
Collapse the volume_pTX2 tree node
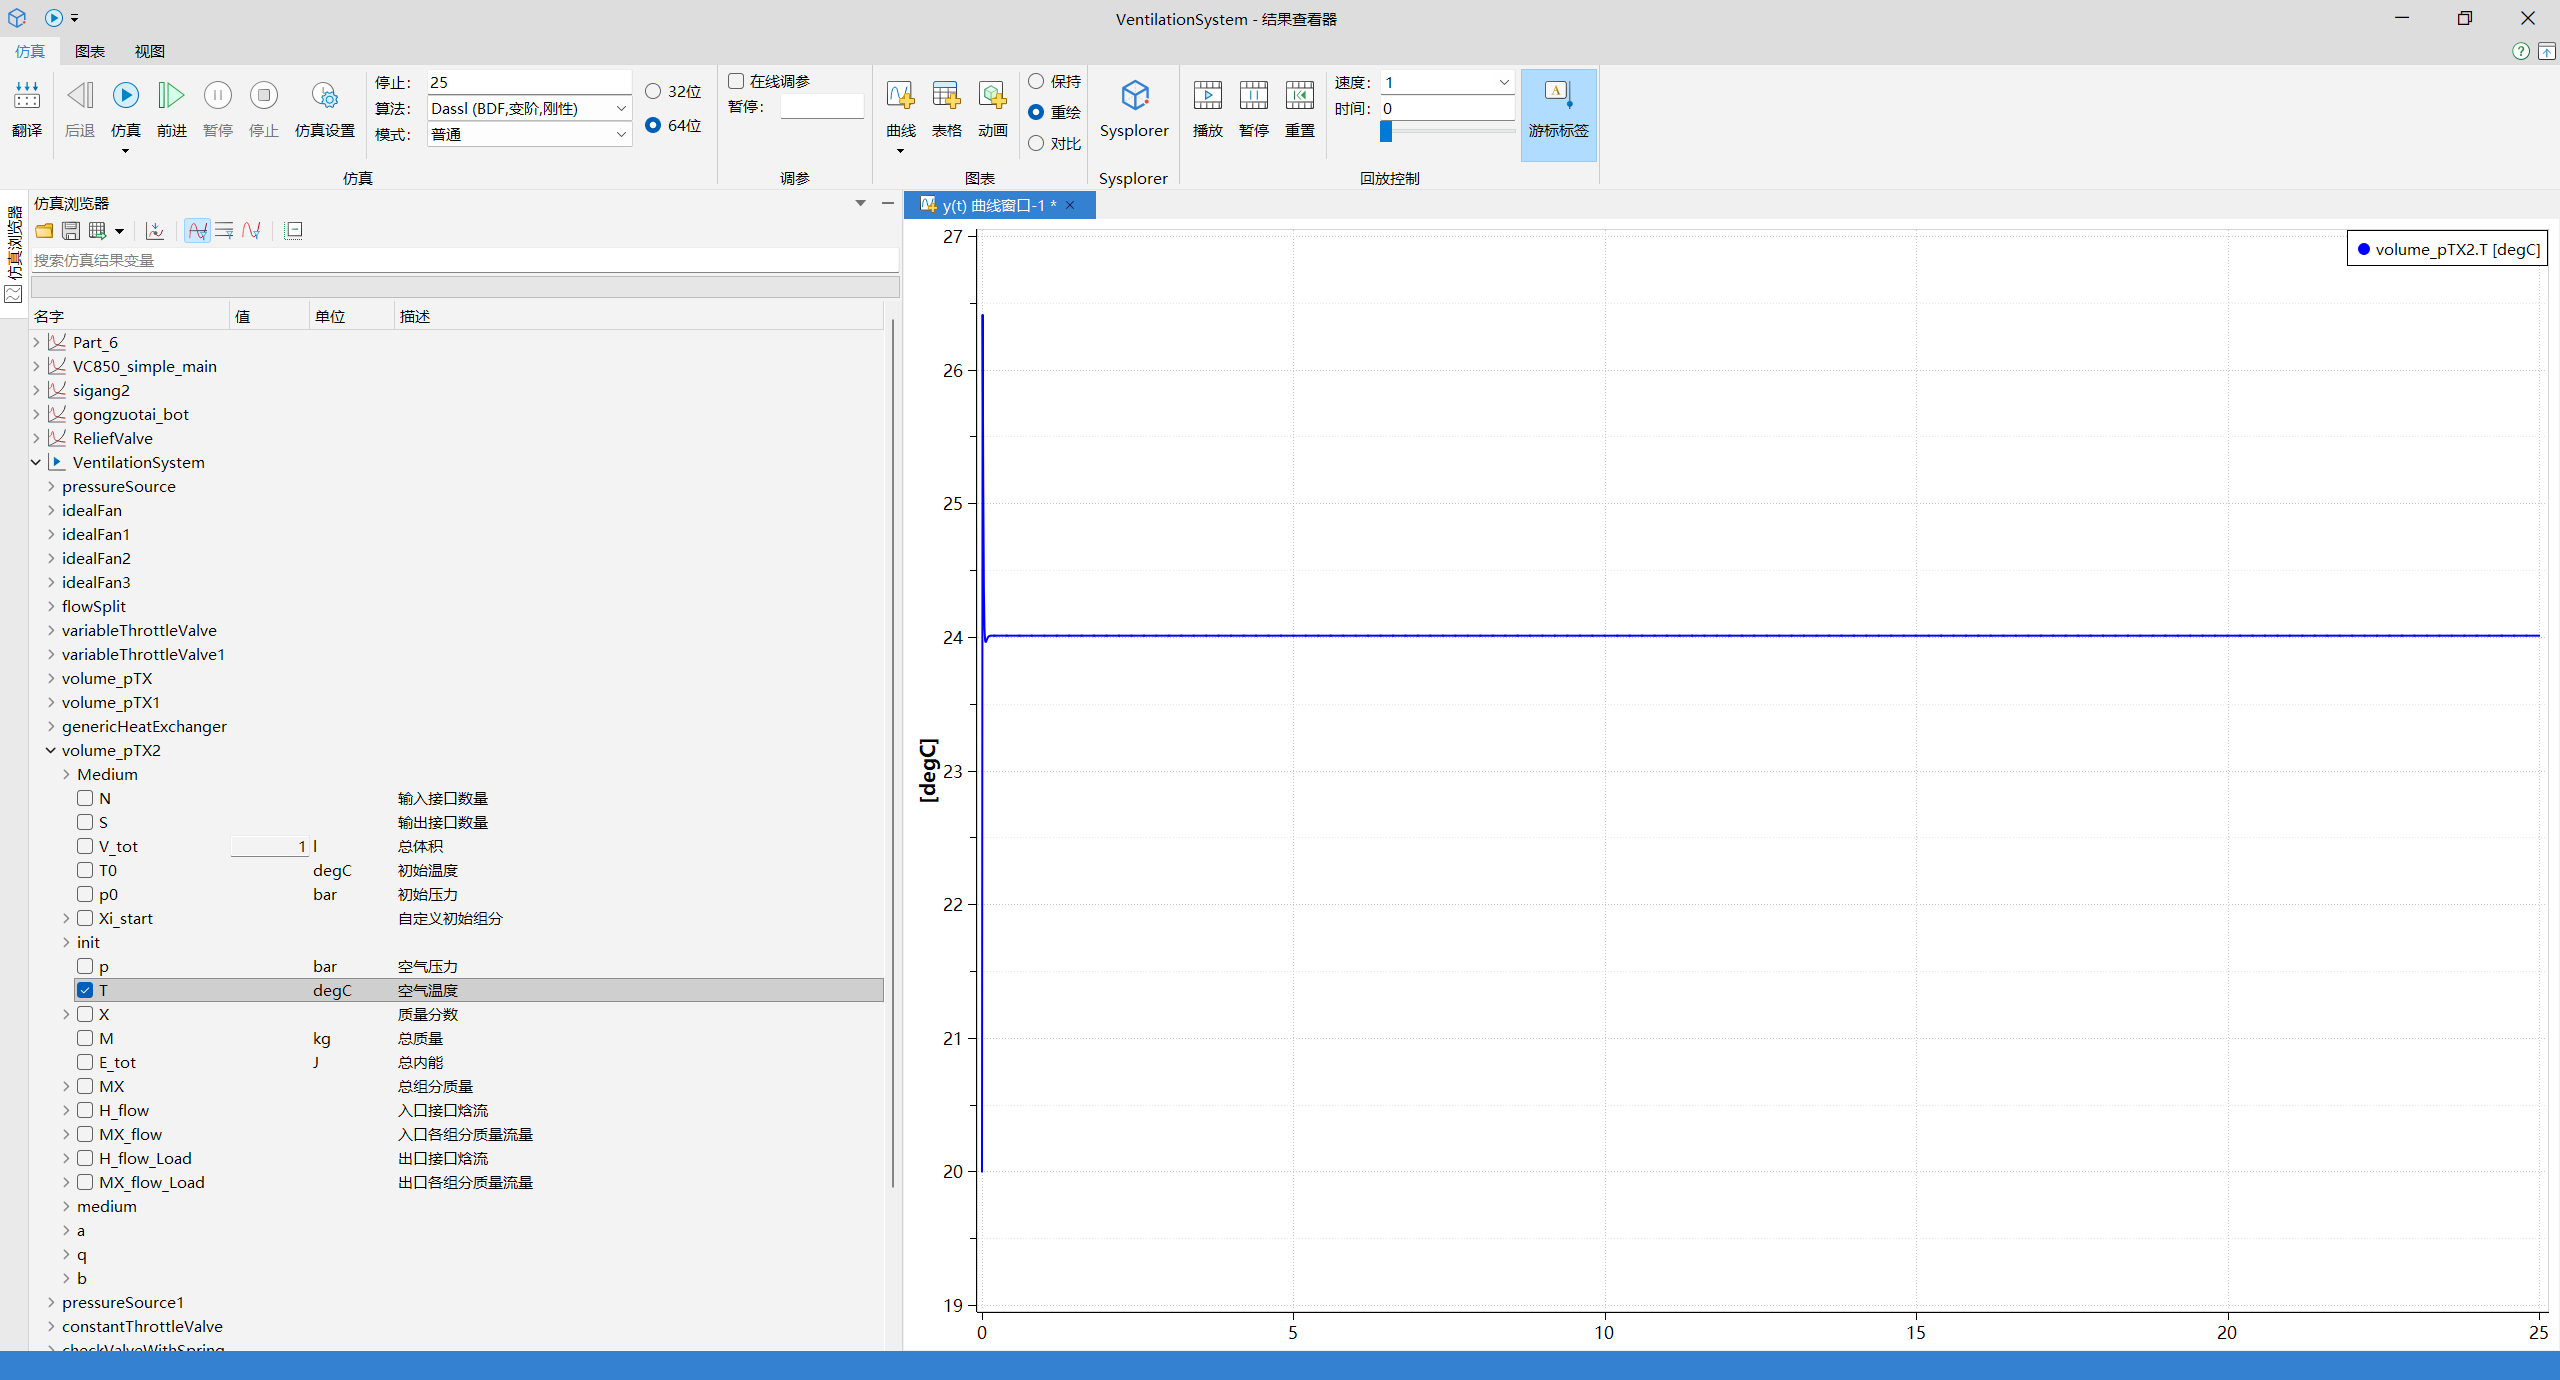[51, 750]
